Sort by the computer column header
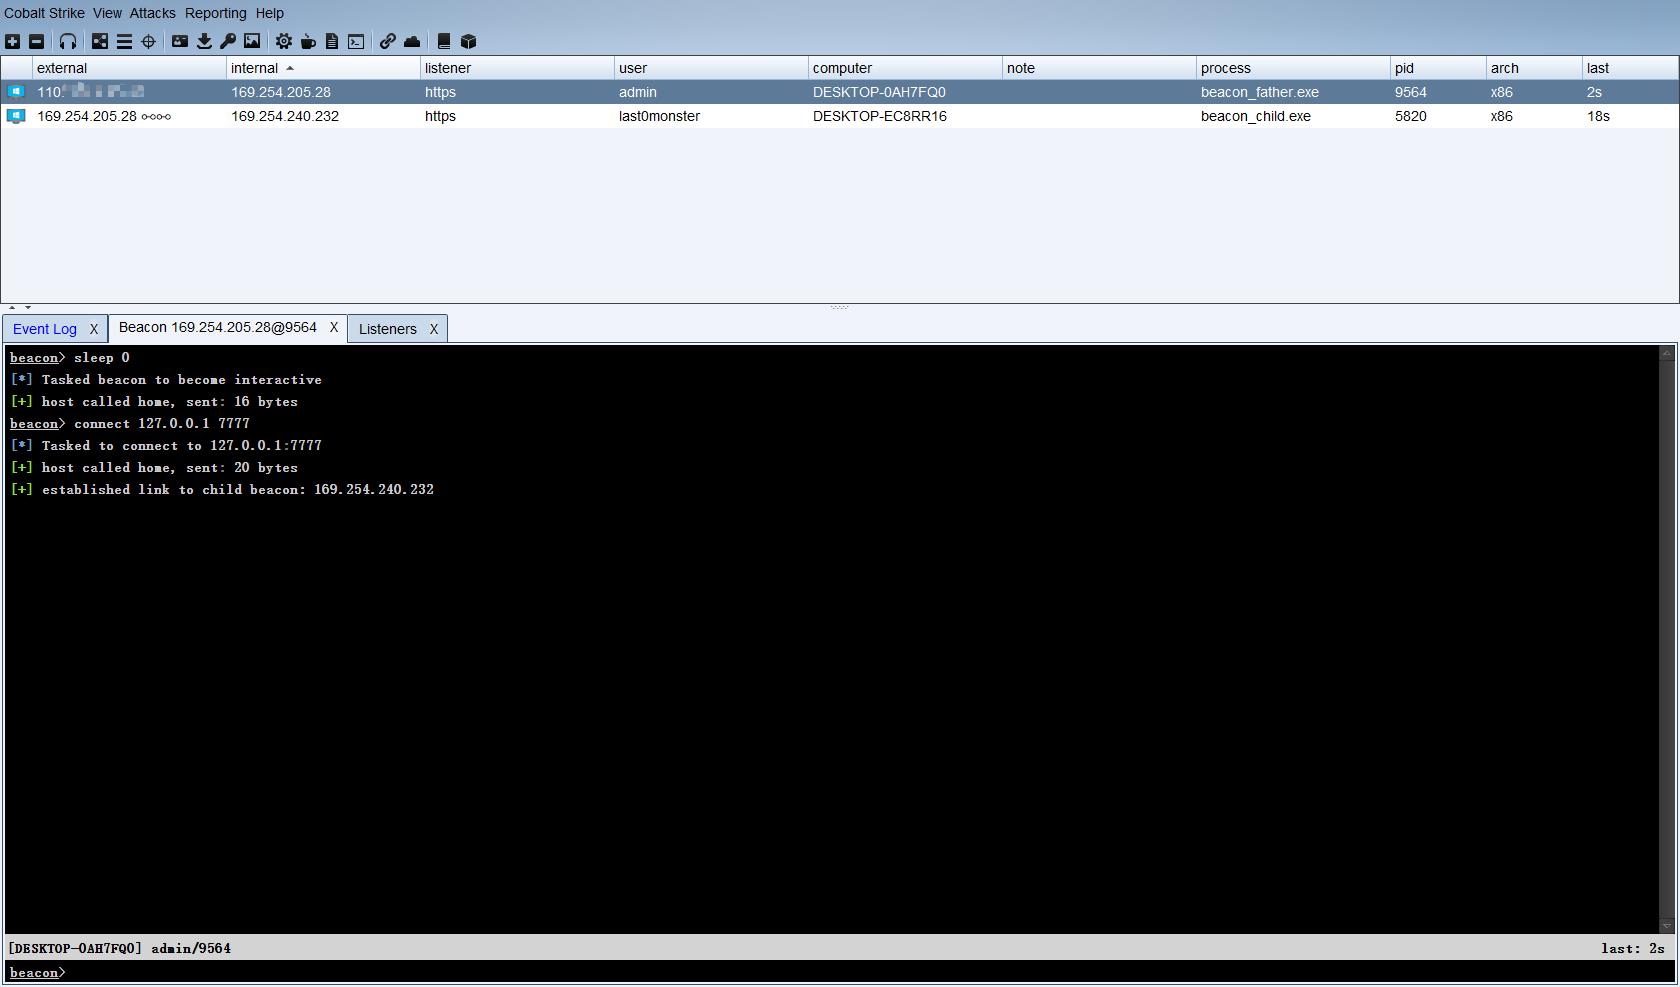This screenshot has height=987, width=1680. pyautogui.click(x=906, y=68)
